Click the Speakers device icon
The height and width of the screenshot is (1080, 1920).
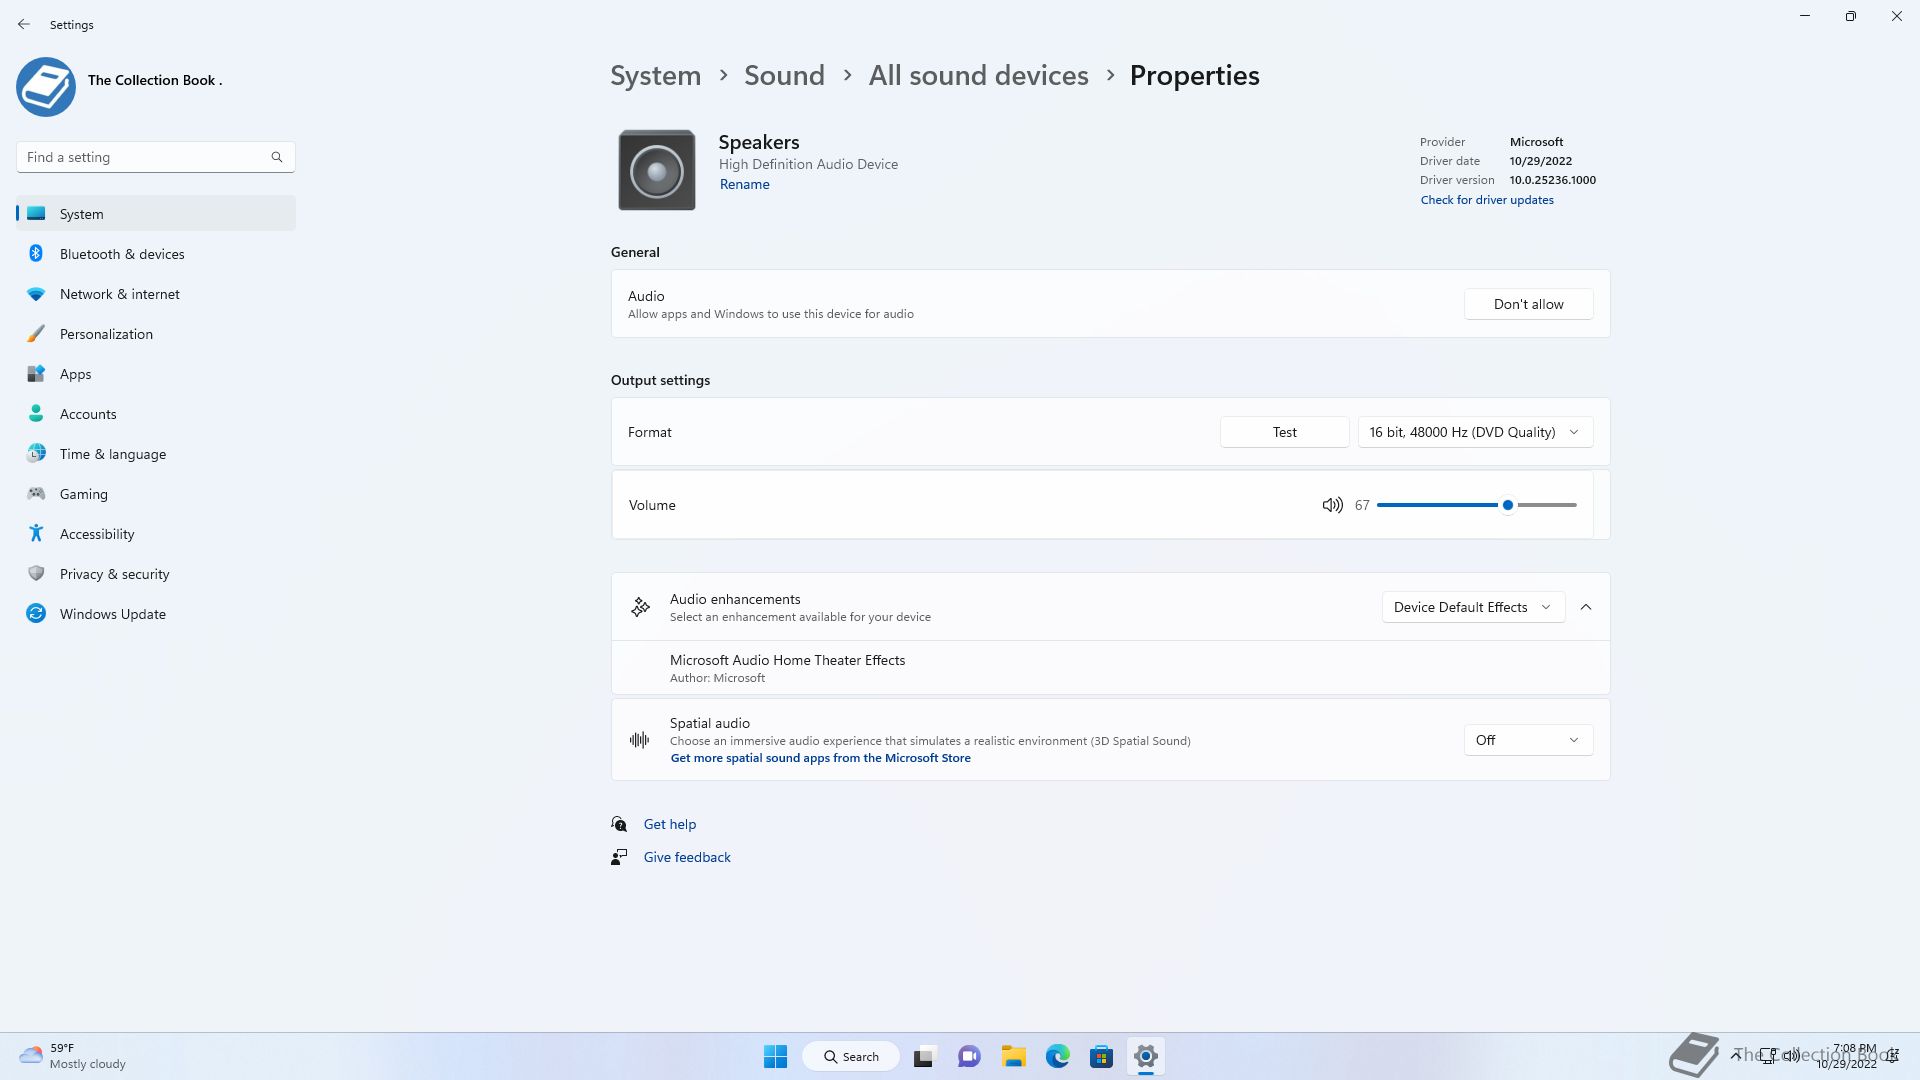tap(657, 170)
